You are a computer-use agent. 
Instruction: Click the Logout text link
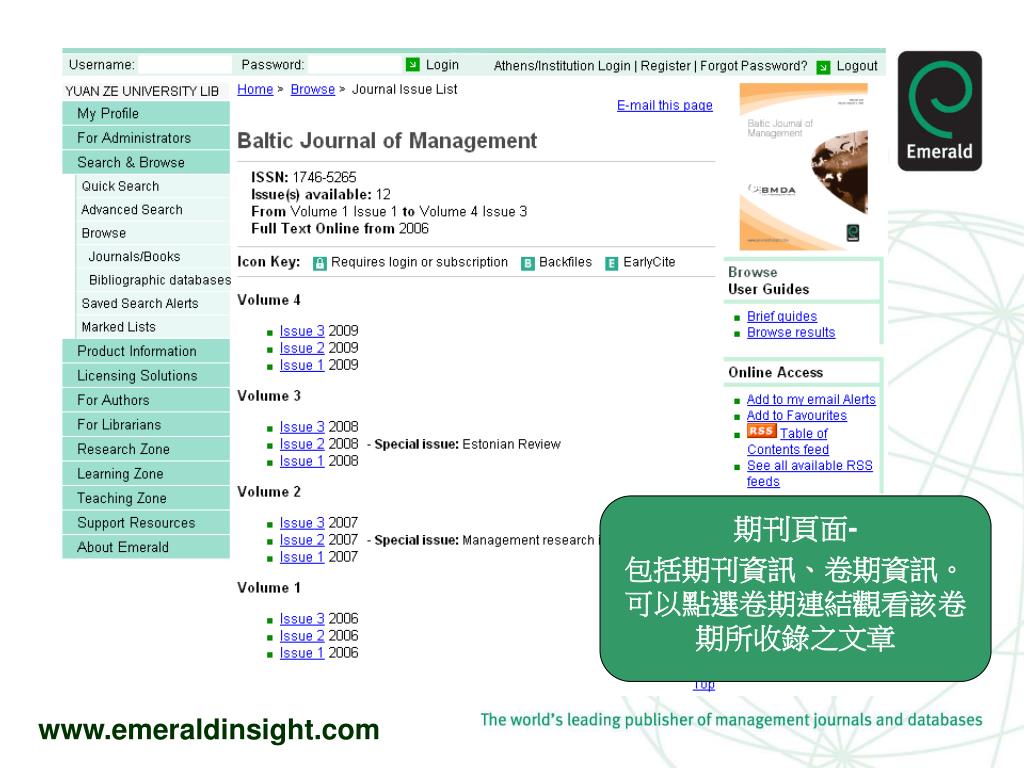click(857, 66)
